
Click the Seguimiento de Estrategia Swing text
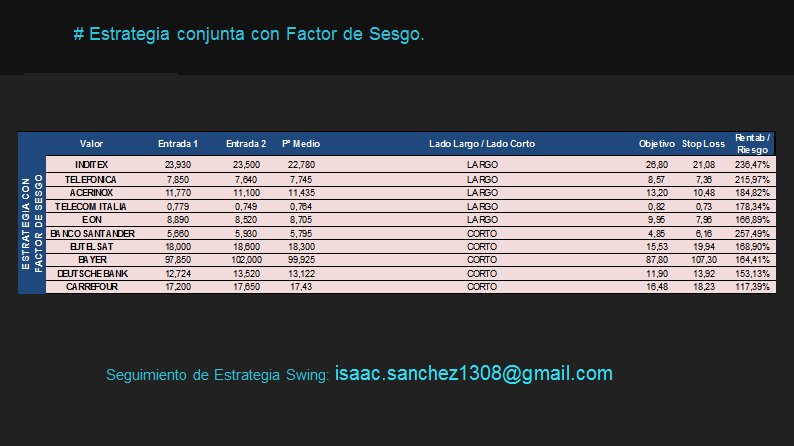217,376
